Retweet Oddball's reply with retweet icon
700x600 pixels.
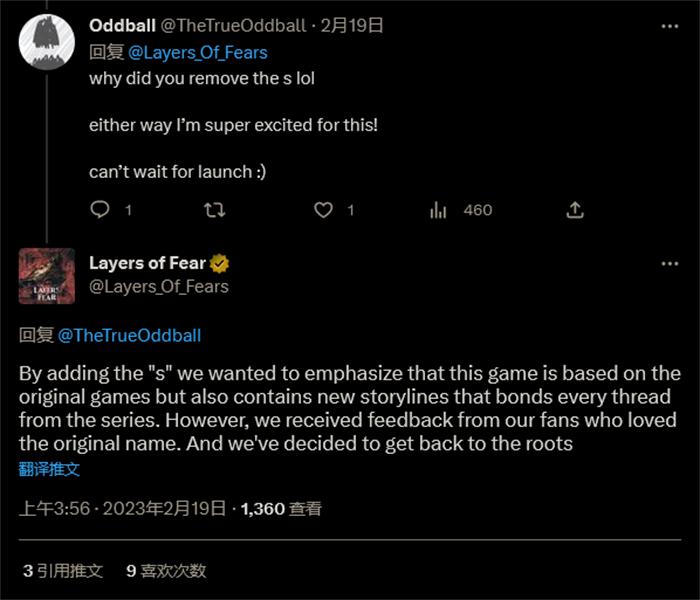click(x=215, y=210)
